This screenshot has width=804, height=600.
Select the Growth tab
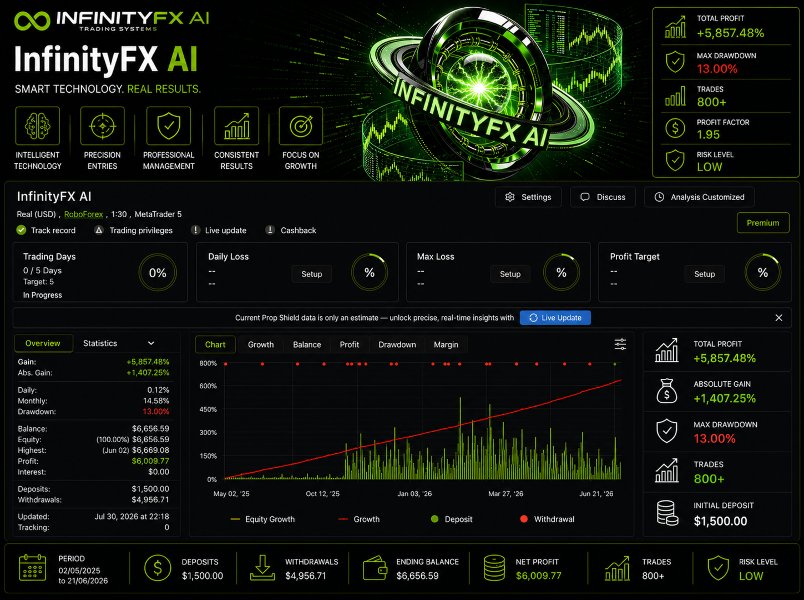point(260,345)
